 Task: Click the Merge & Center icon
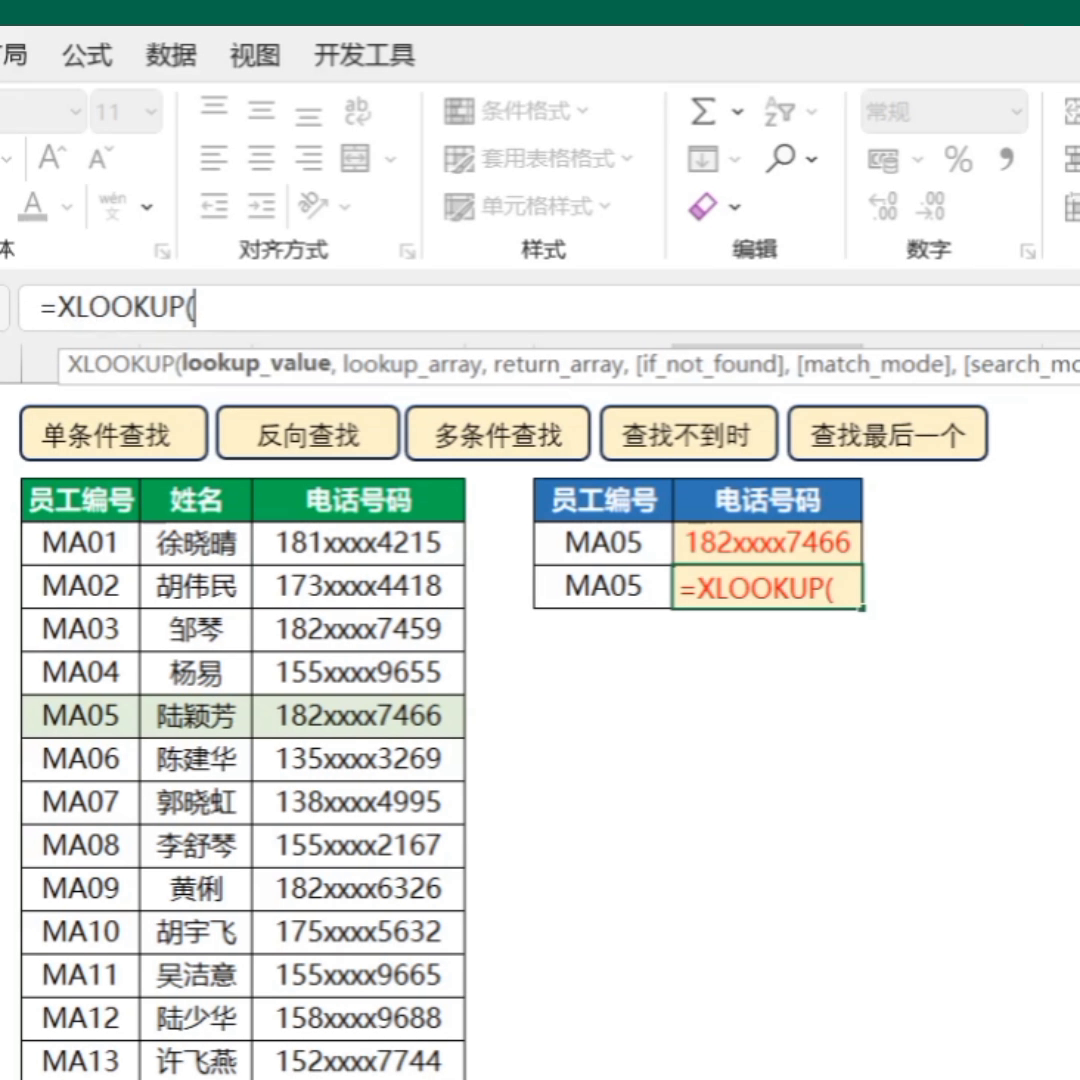tap(356, 158)
